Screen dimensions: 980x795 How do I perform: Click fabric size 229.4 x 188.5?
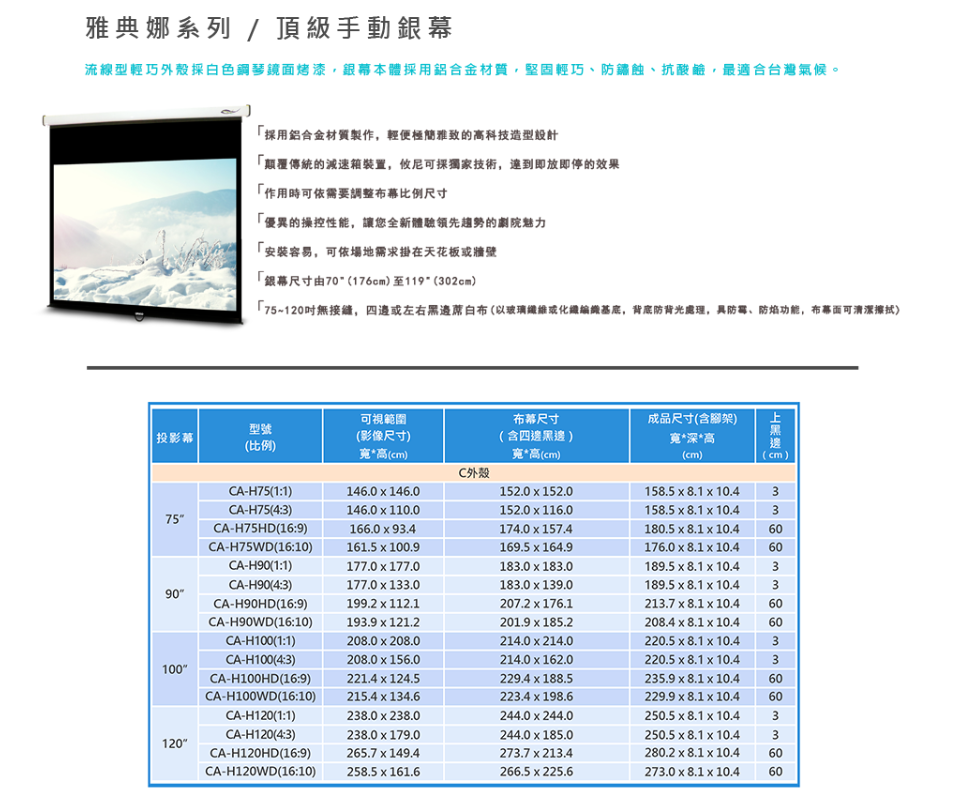tap(536, 678)
